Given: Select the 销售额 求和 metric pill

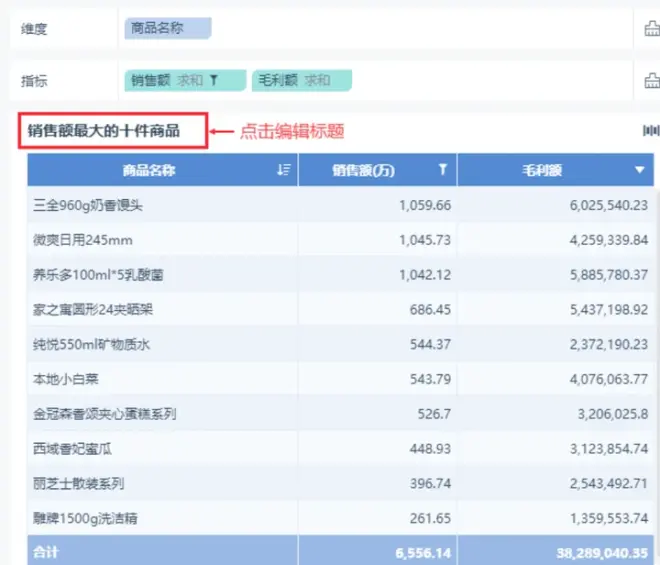Looking at the screenshot, I should (185, 80).
